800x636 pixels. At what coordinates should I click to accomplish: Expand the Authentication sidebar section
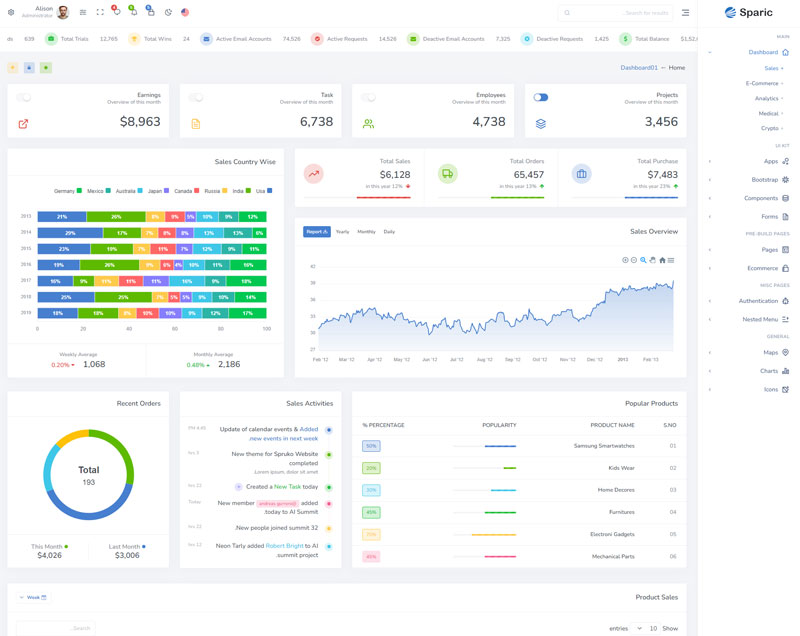[x=758, y=301]
